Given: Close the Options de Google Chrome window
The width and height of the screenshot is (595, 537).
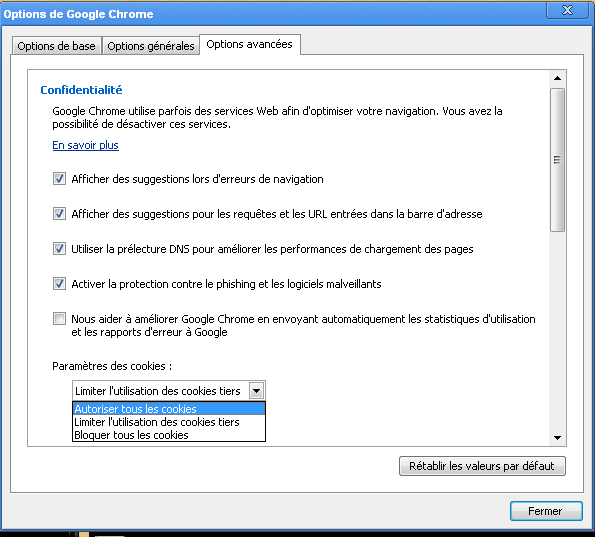Looking at the screenshot, I should click(567, 10).
